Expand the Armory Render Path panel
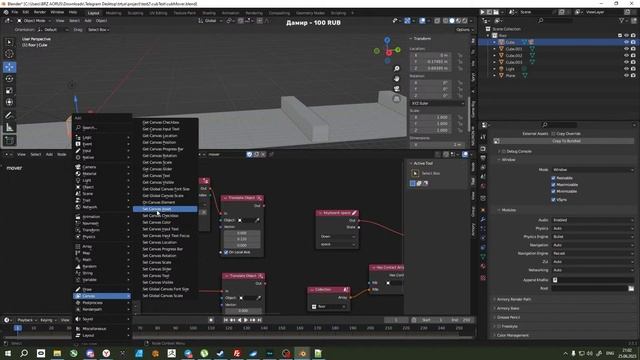The width and height of the screenshot is (640, 360). tap(513, 299)
